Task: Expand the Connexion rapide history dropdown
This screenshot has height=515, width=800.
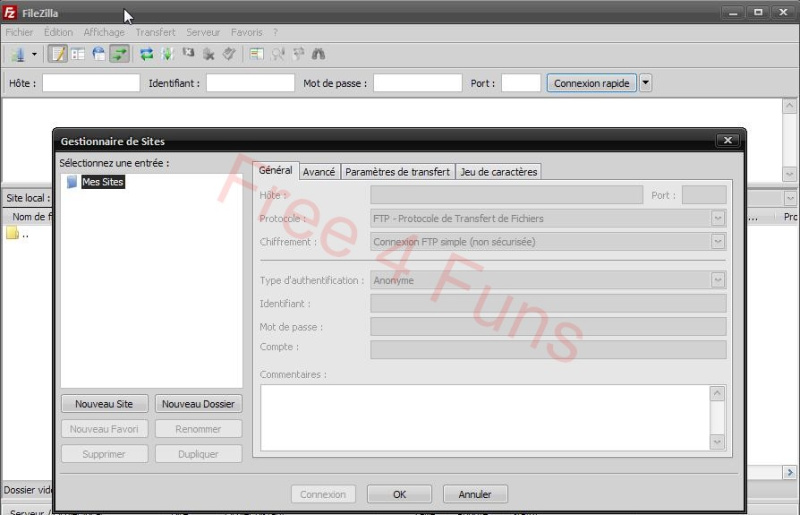Action: pyautogui.click(x=645, y=83)
